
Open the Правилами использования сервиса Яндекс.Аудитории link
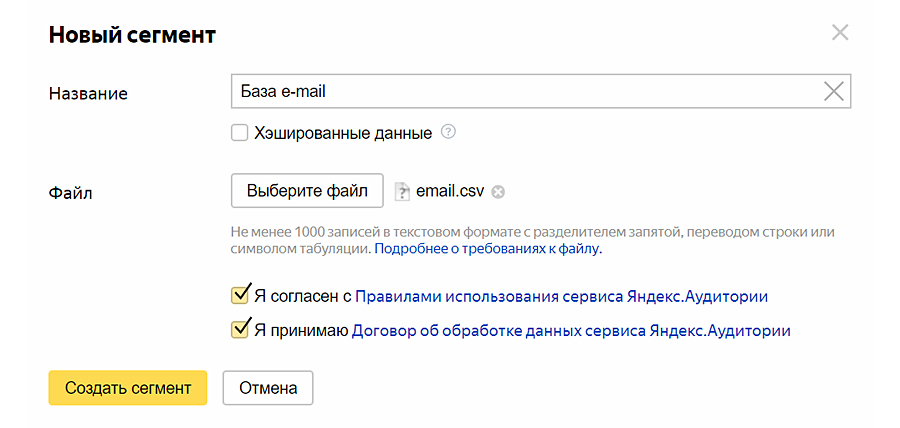[x=561, y=296]
